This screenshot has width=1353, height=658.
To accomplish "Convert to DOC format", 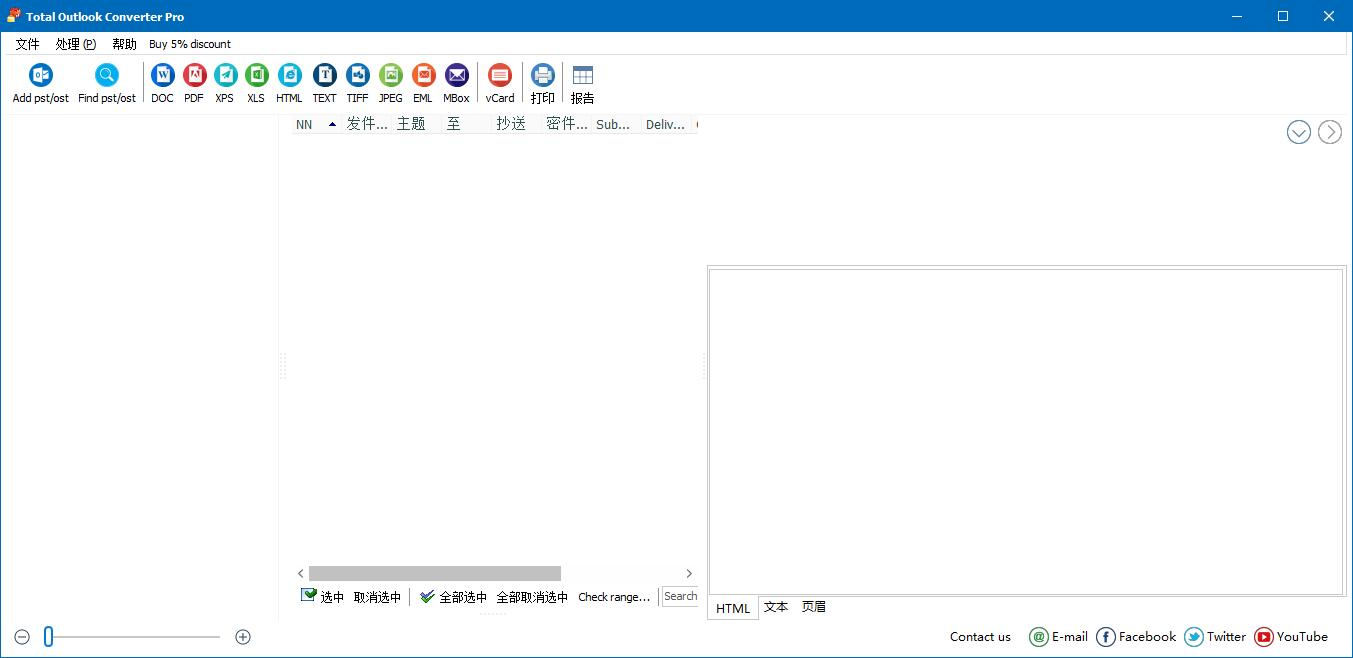I will 162,83.
